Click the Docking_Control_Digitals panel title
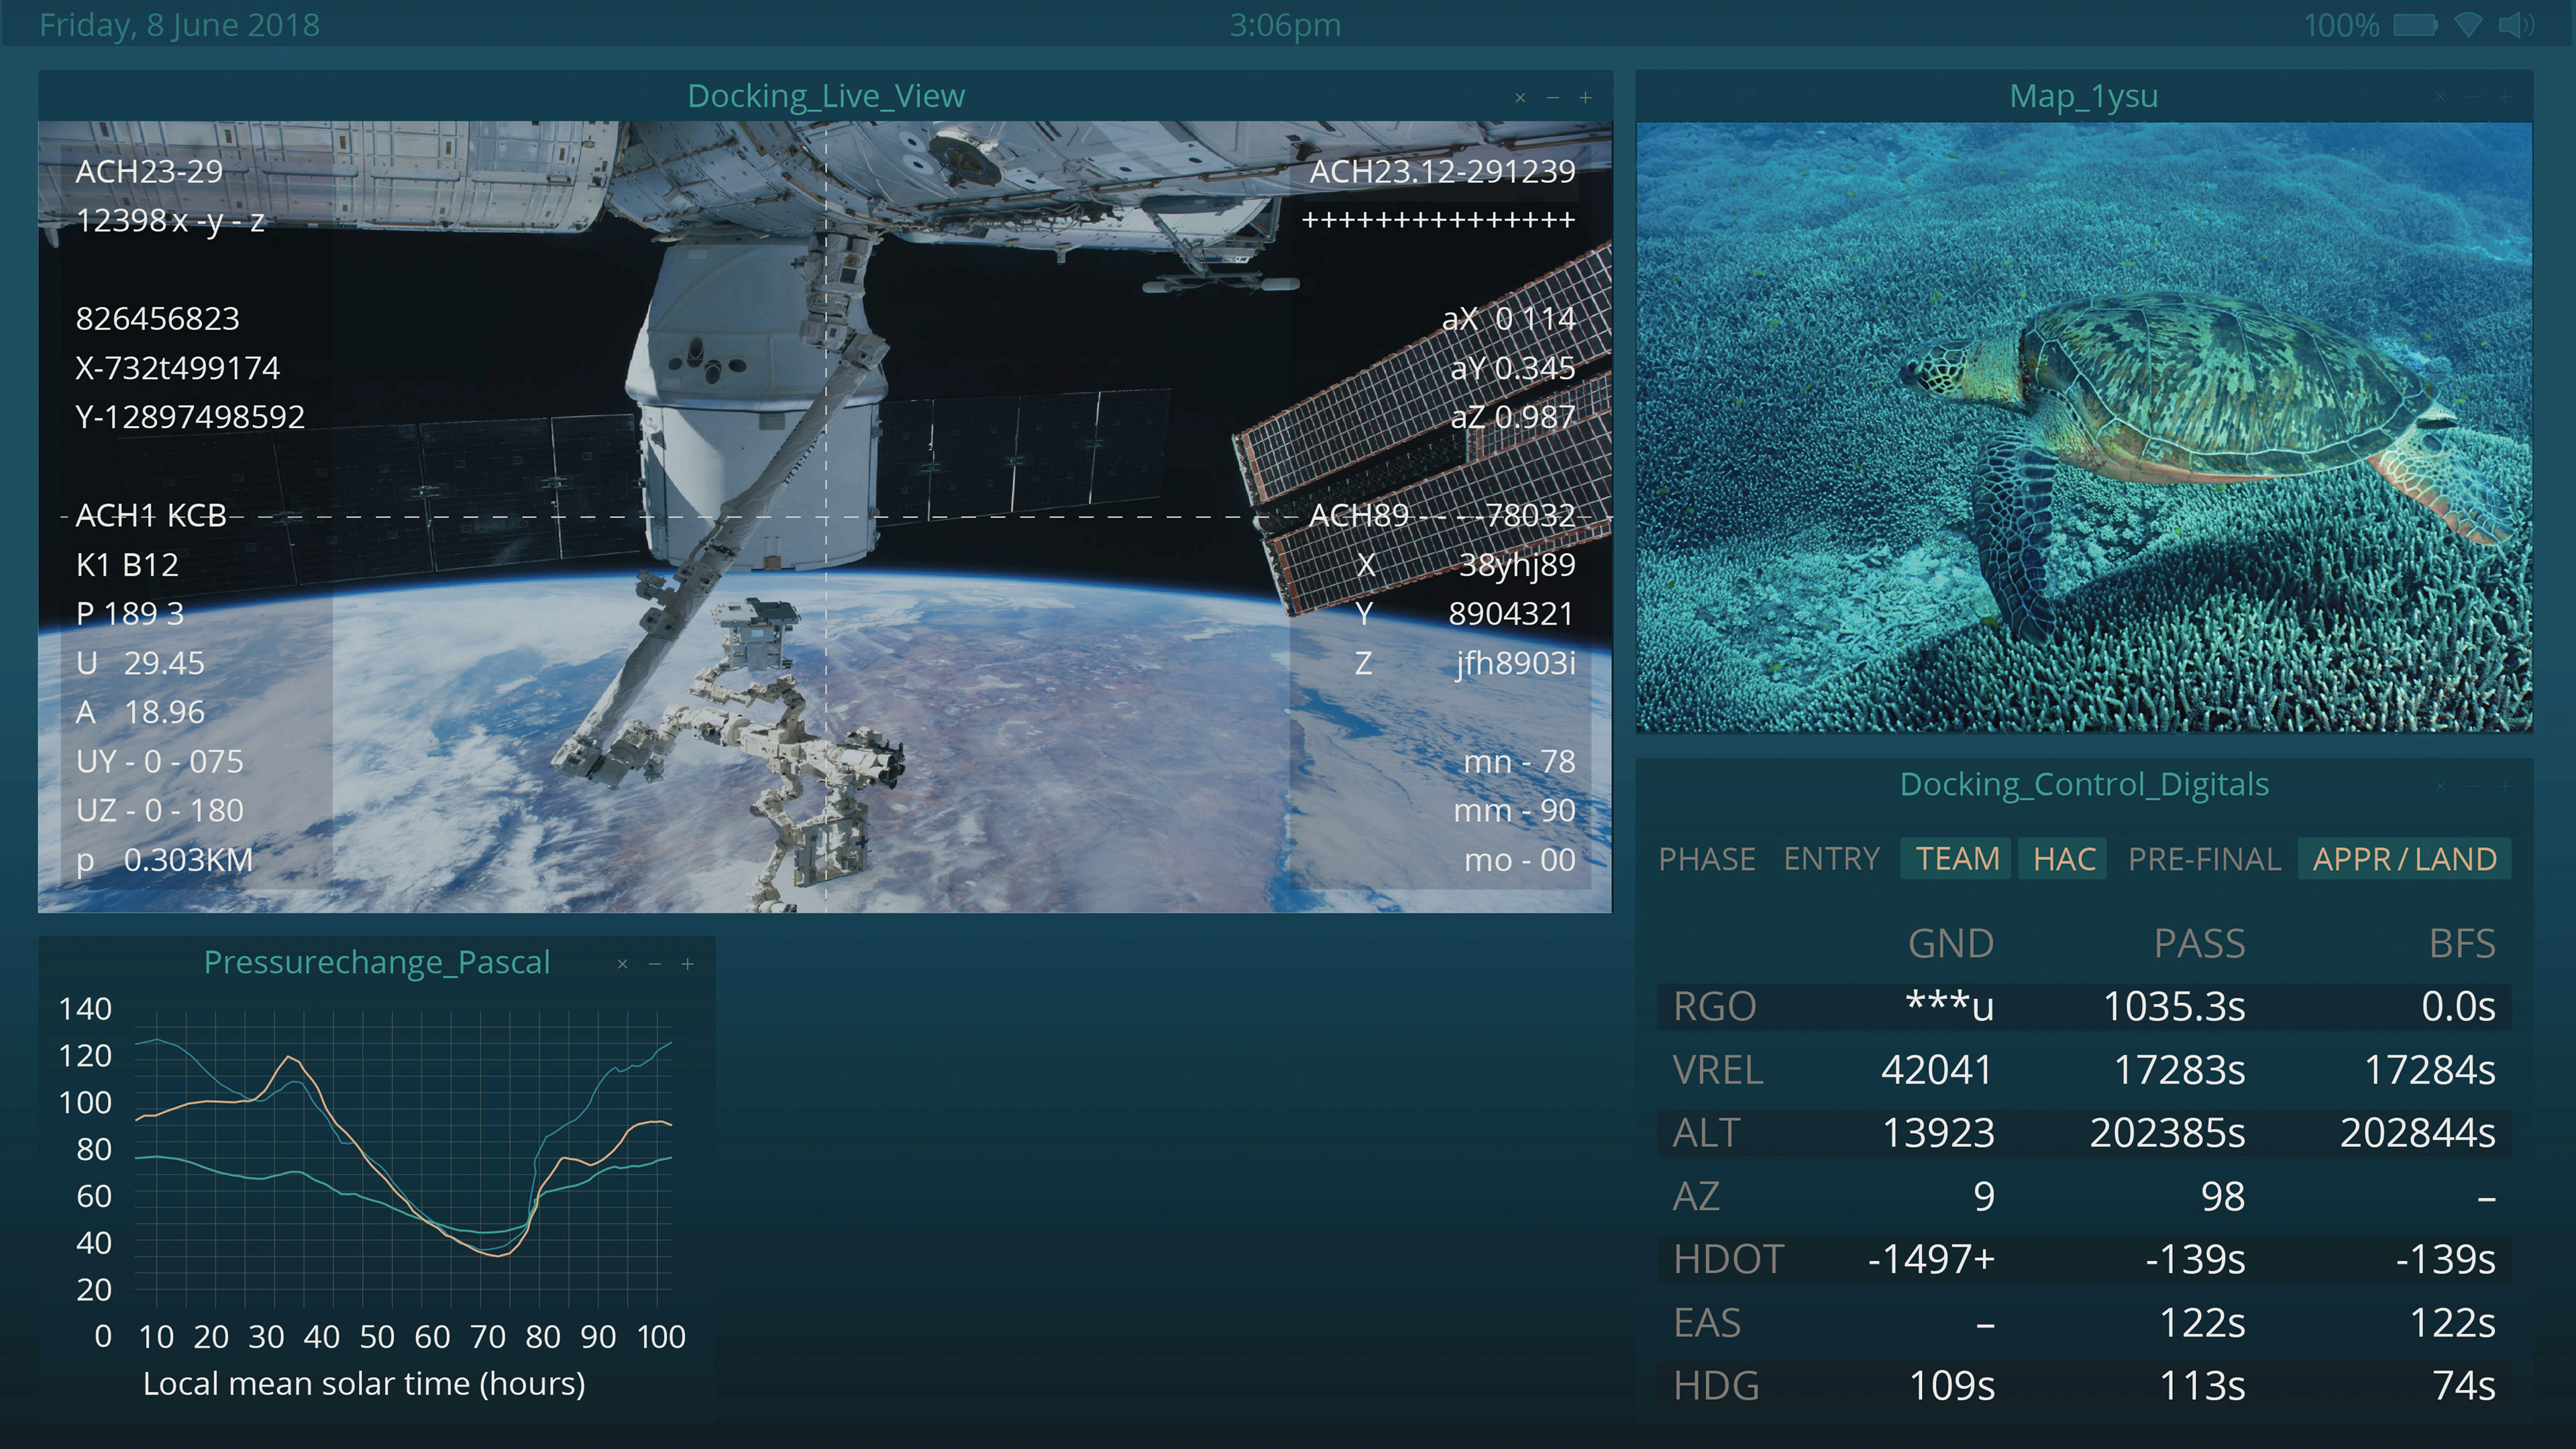 (x=2084, y=784)
